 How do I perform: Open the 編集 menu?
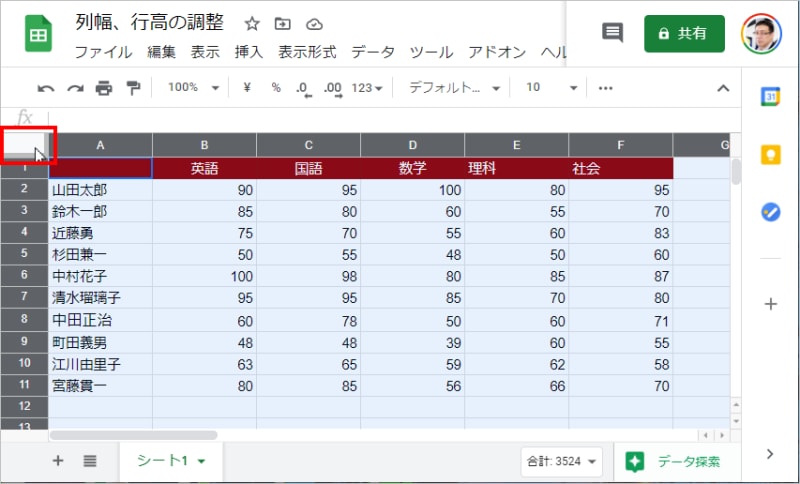pyautogui.click(x=161, y=53)
